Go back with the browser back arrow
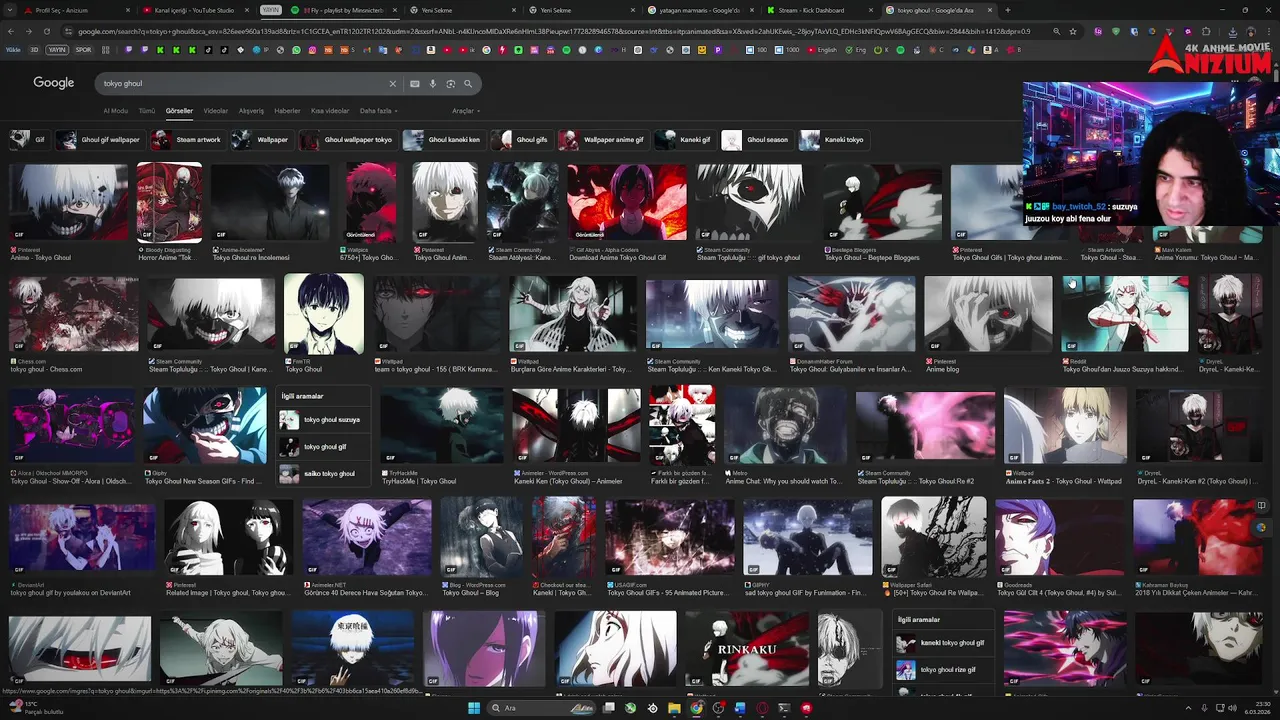 click(x=11, y=31)
